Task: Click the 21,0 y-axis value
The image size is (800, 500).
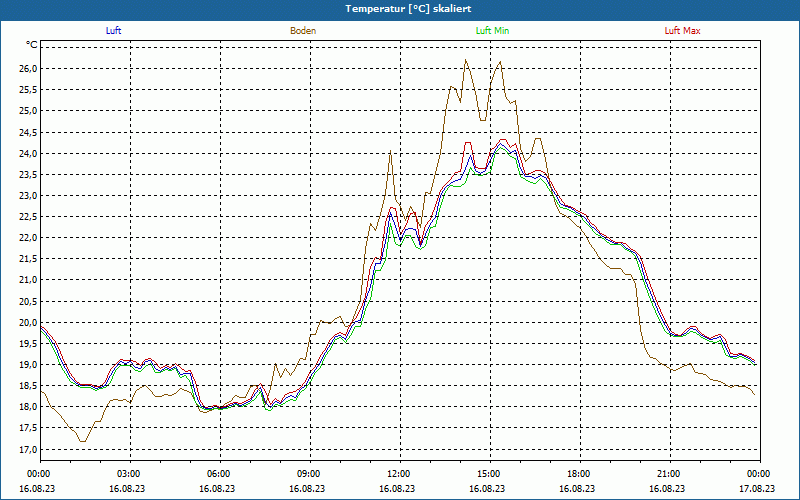Action: point(28,280)
